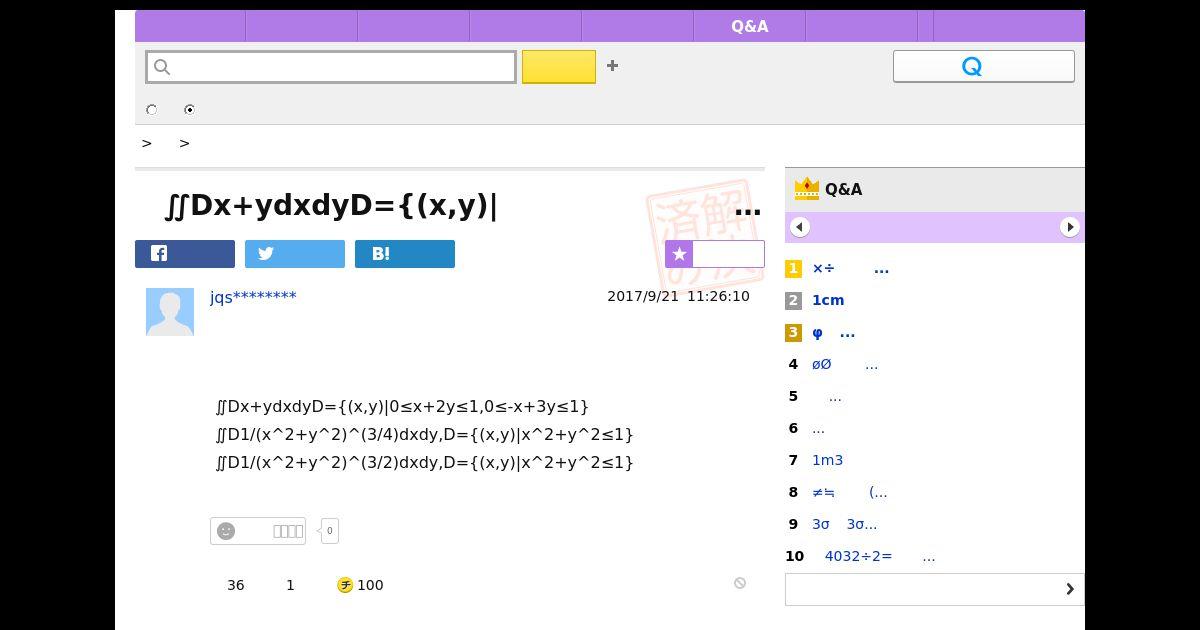Open the Q&A tab in the purple navigation bar
The image size is (1200, 630).
(749, 26)
